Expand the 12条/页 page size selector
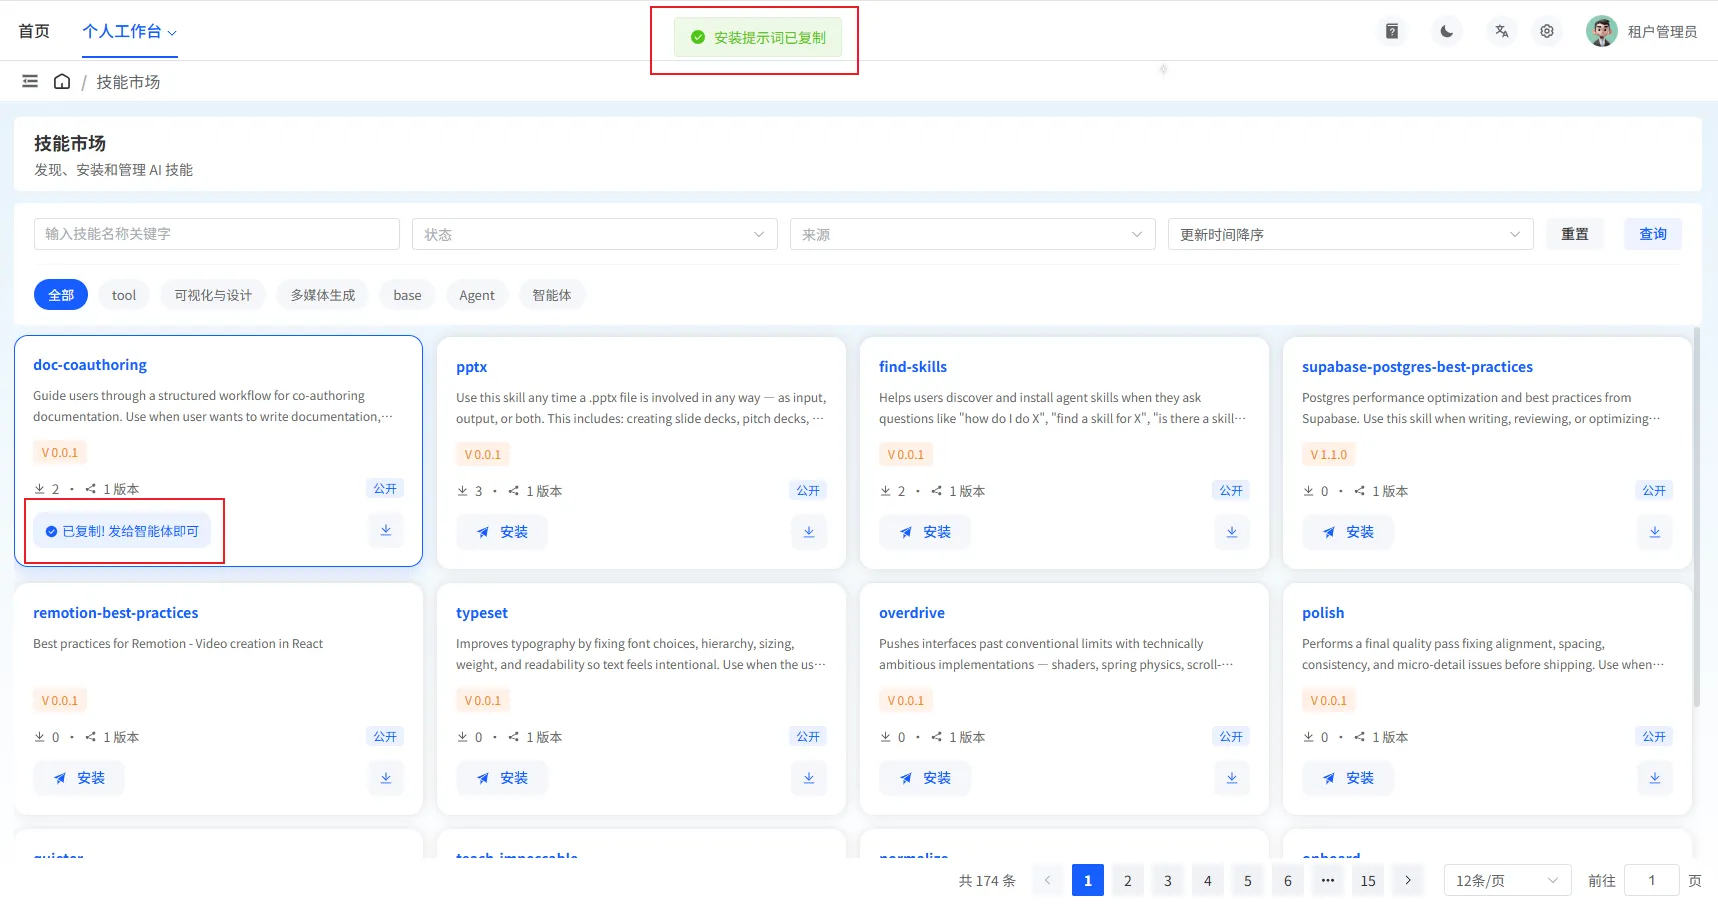Viewport: 1718px width, 910px height. pos(1508,880)
